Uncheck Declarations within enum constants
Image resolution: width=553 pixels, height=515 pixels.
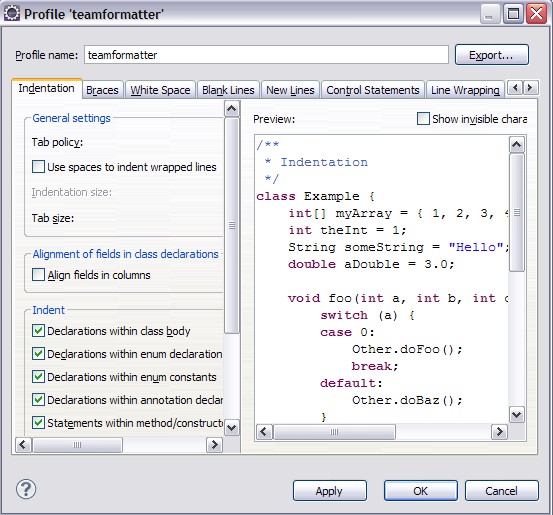click(38, 377)
